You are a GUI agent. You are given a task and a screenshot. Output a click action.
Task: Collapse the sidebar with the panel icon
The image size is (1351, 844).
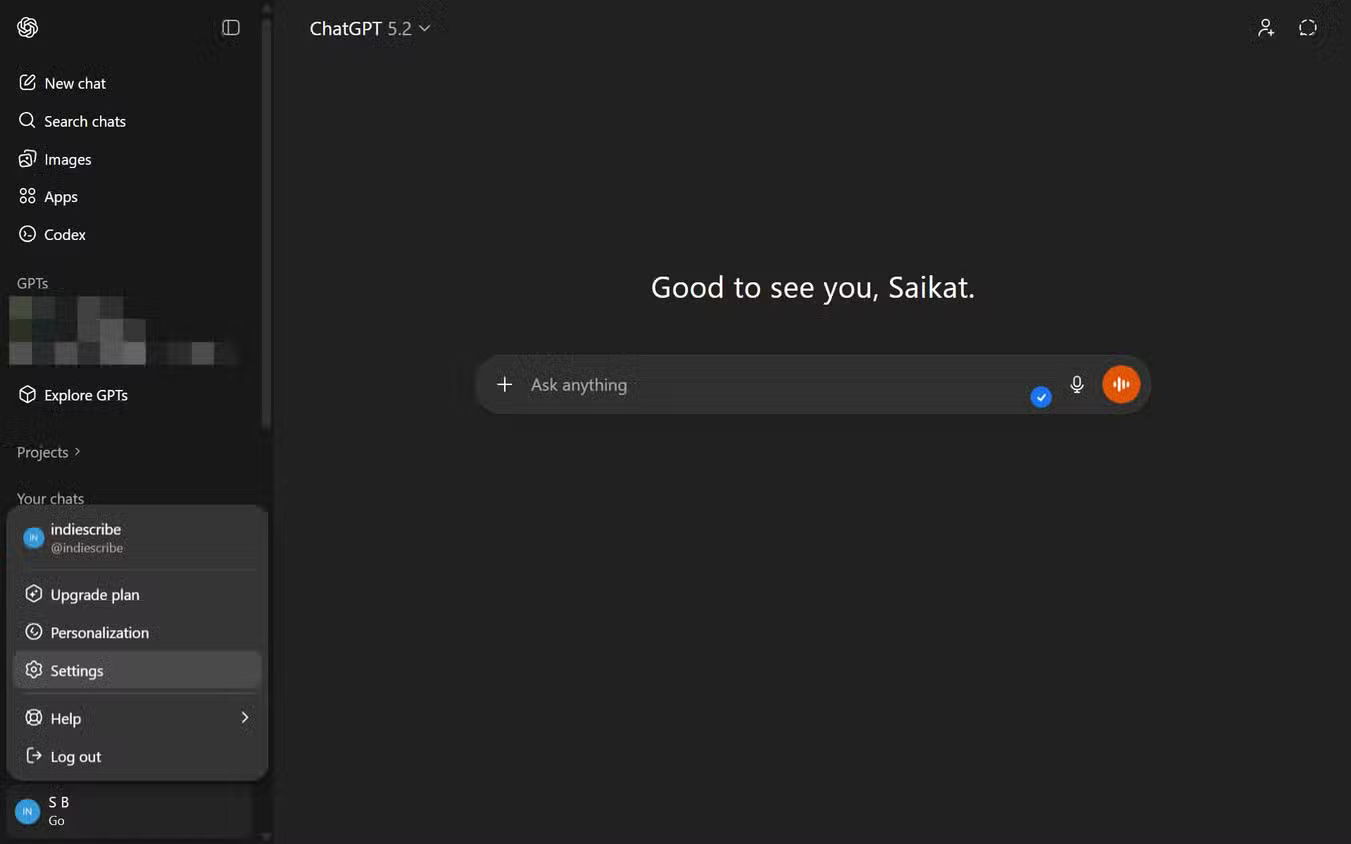231,28
